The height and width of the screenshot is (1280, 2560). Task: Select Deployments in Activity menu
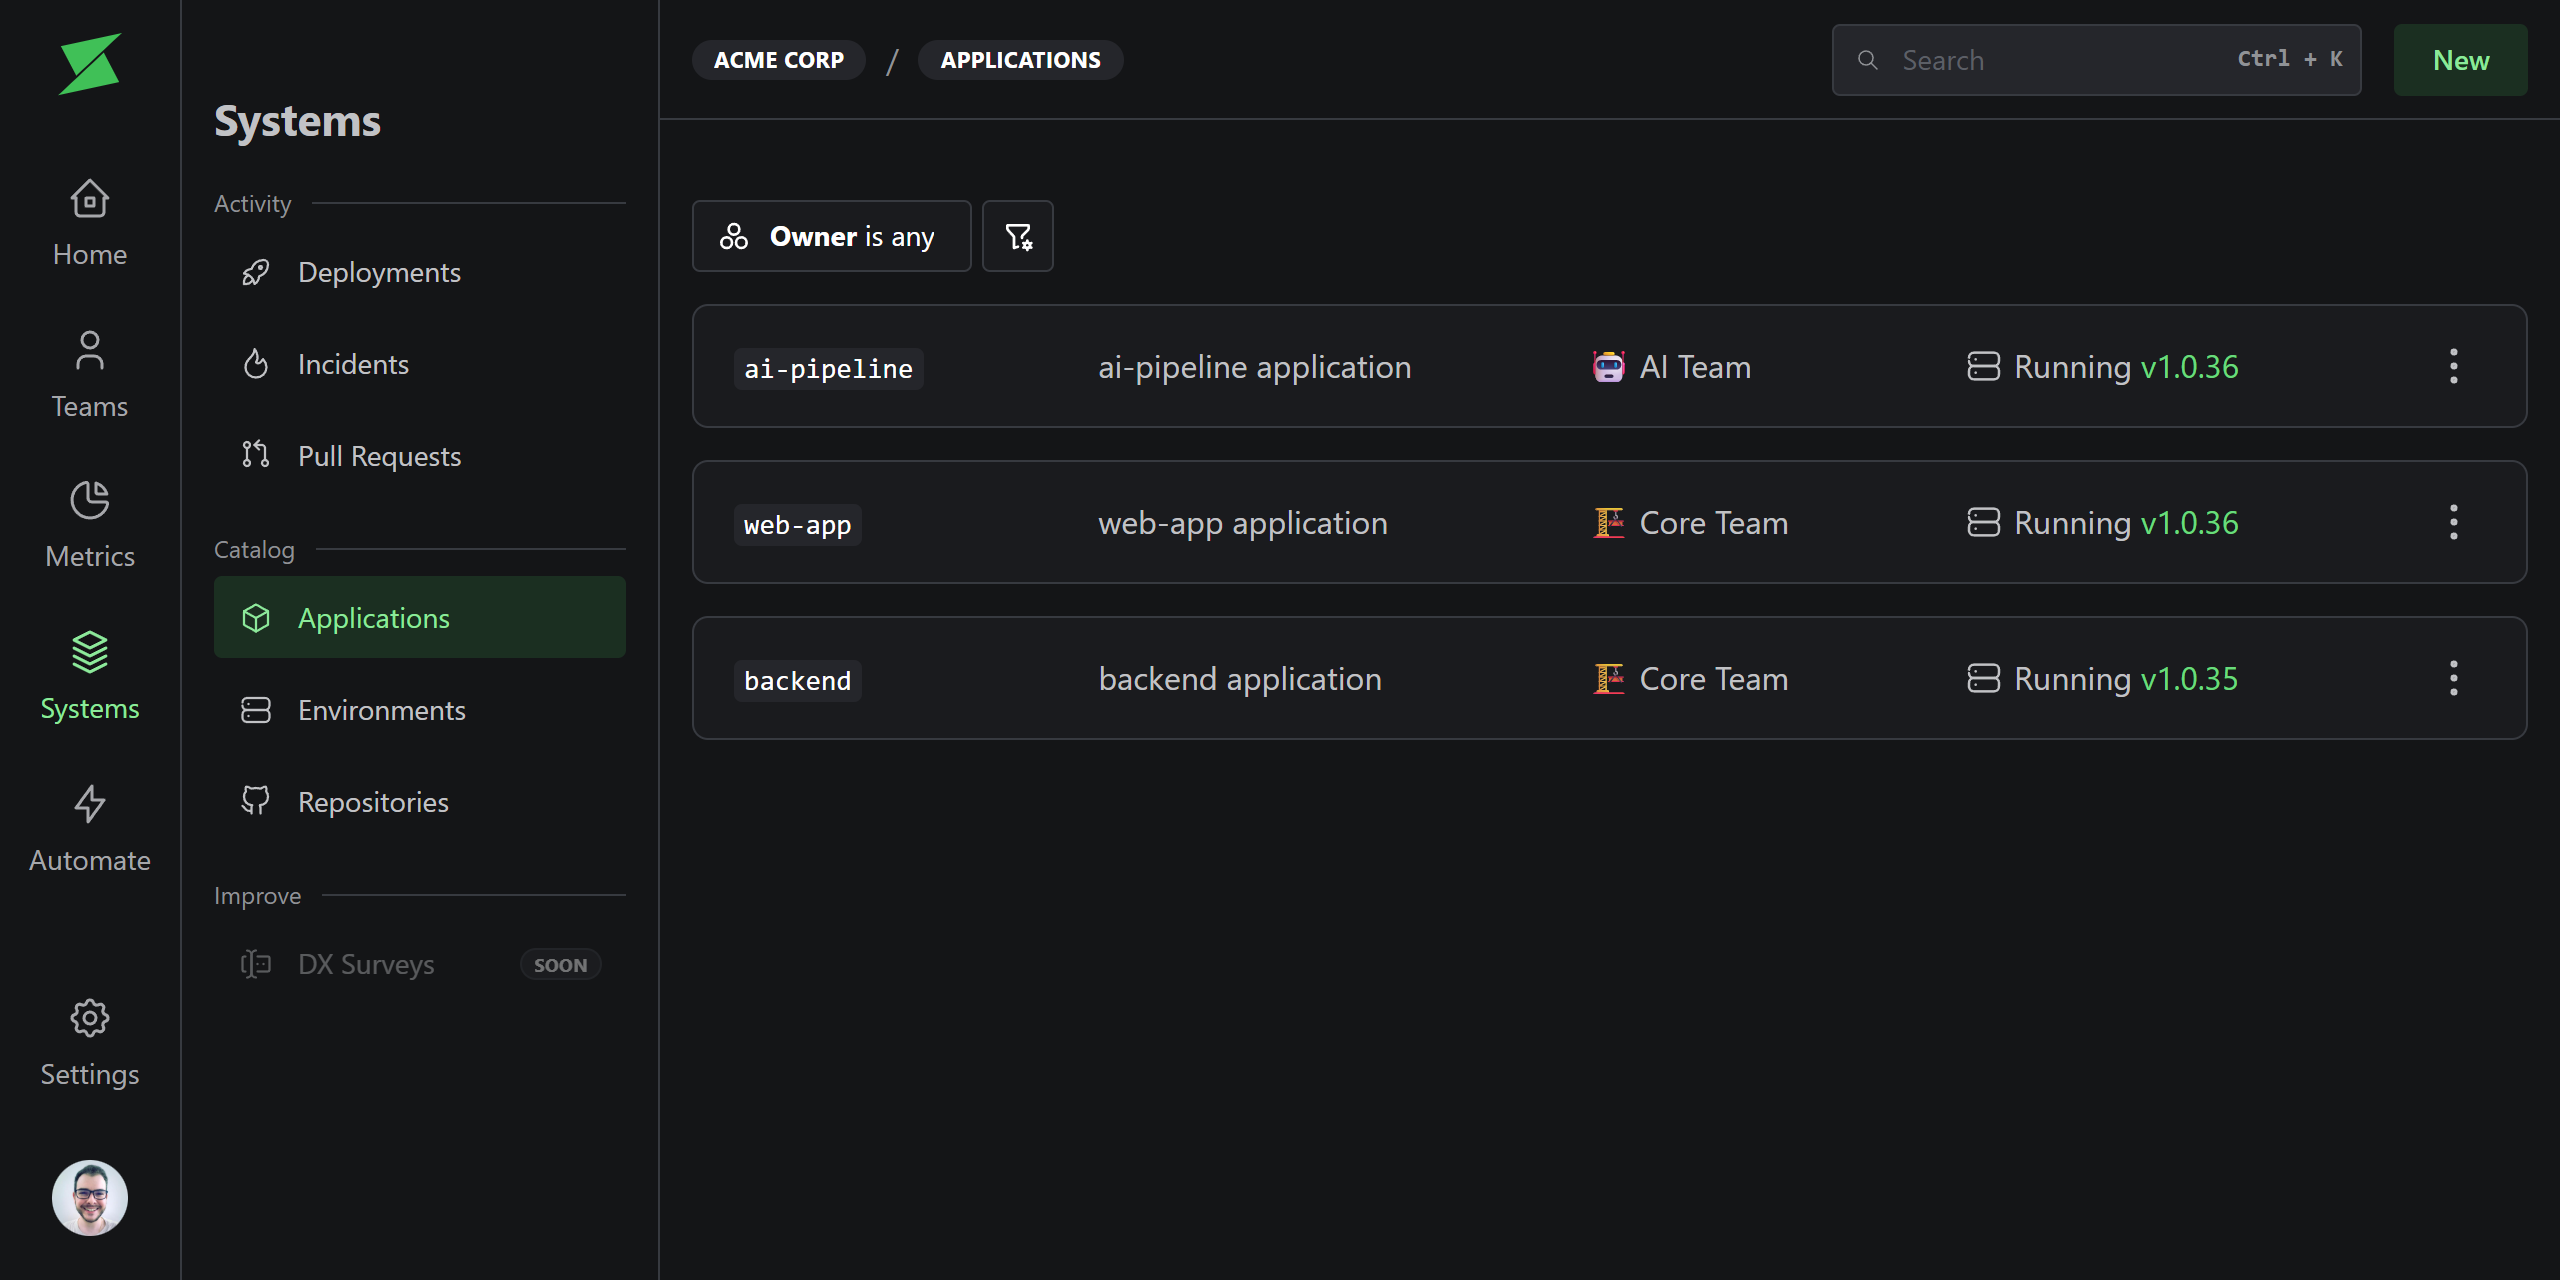tap(379, 272)
